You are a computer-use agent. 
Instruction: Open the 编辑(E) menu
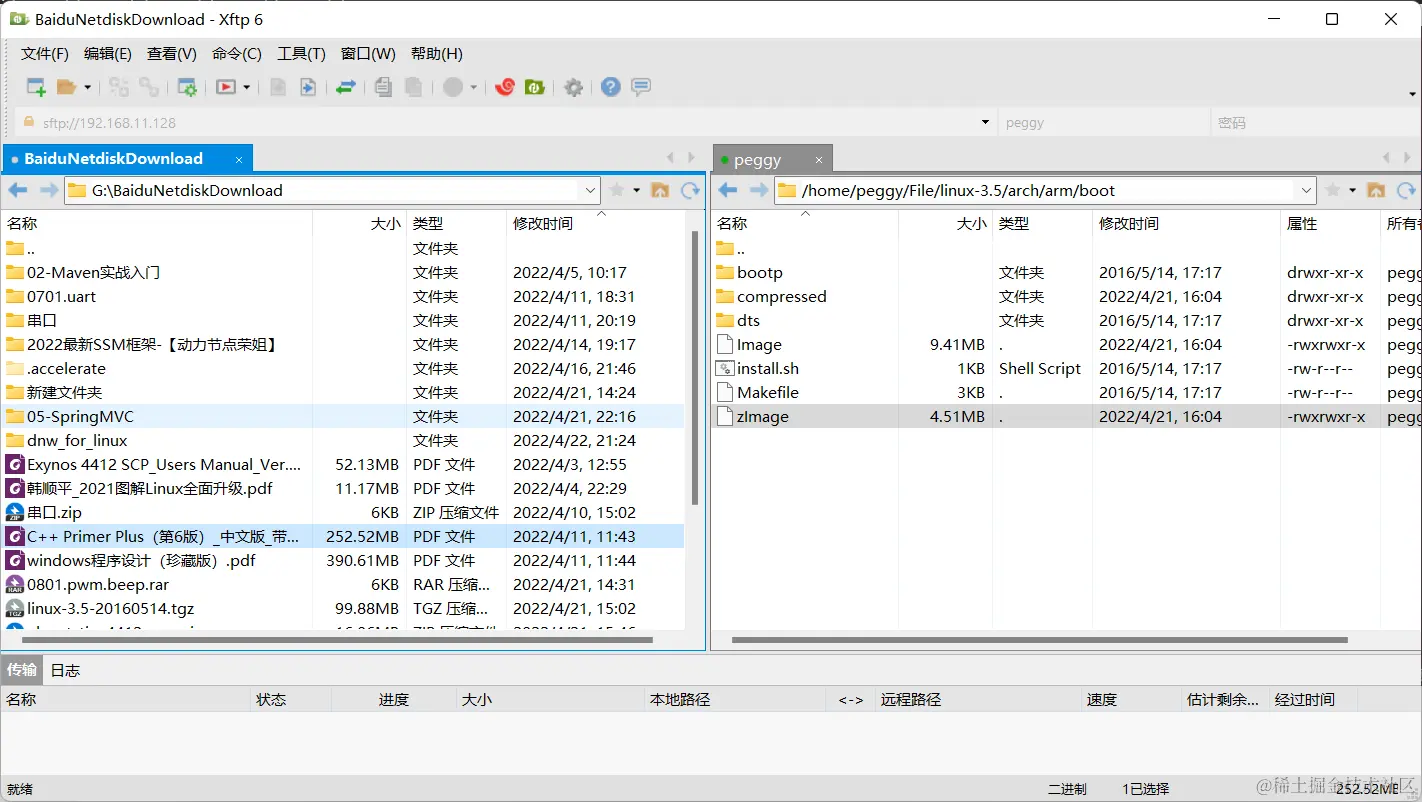click(108, 54)
